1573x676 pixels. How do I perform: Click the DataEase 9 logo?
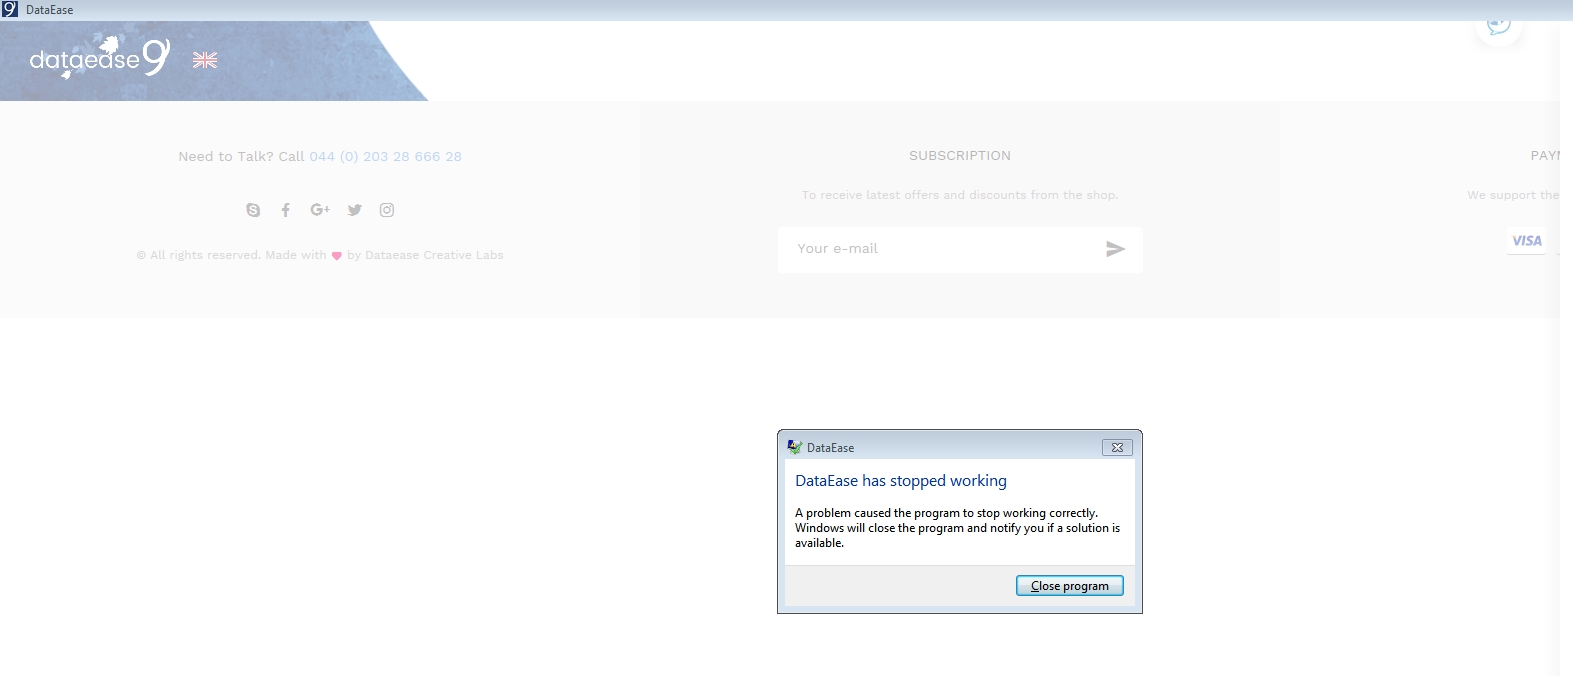(x=100, y=58)
